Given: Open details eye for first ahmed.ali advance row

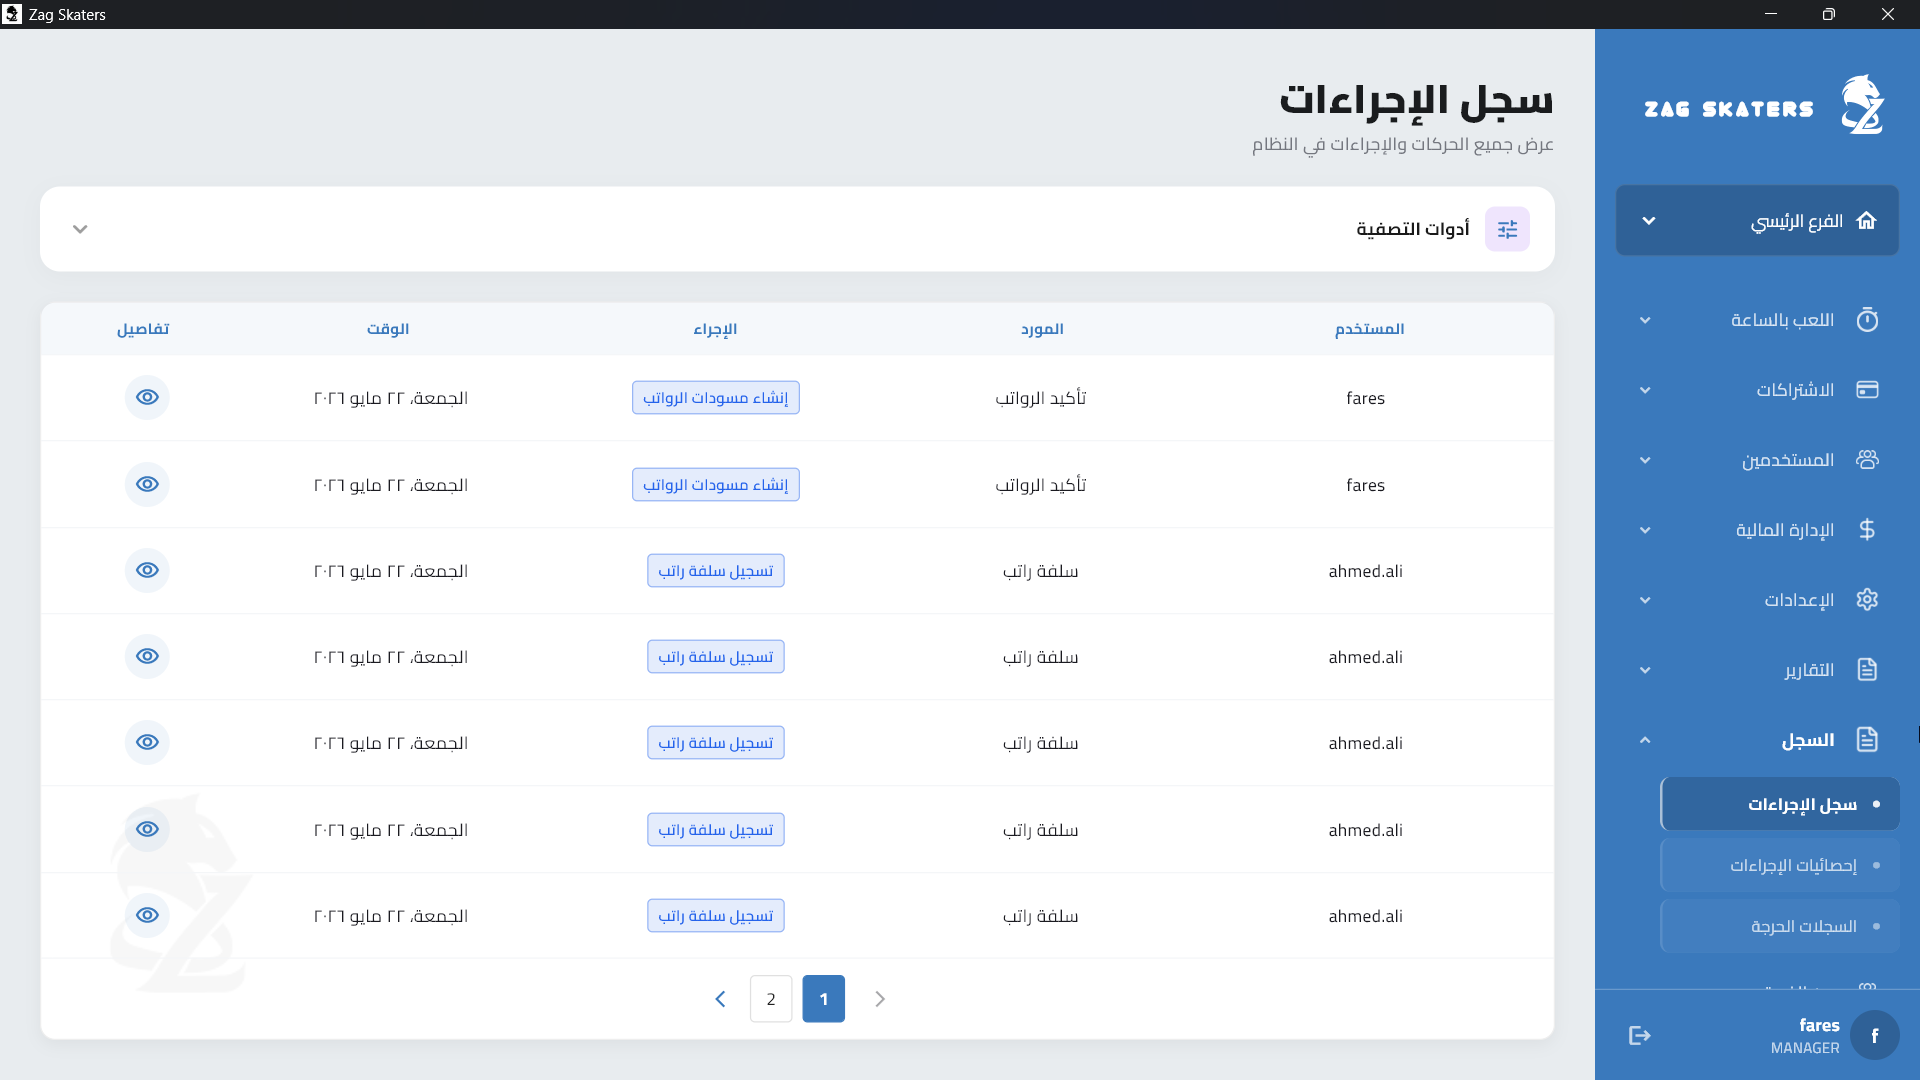Looking at the screenshot, I should click(x=147, y=570).
